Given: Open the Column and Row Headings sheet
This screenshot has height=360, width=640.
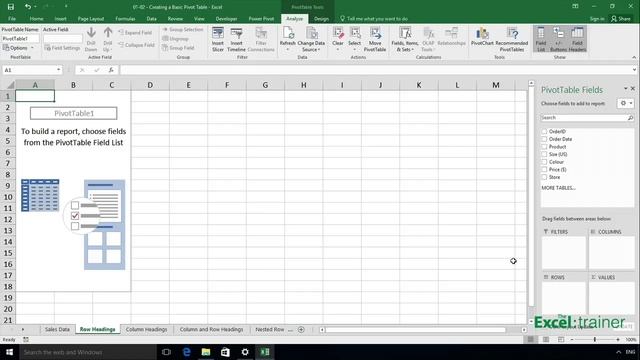Looking at the screenshot, I should pyautogui.click(x=211, y=329).
